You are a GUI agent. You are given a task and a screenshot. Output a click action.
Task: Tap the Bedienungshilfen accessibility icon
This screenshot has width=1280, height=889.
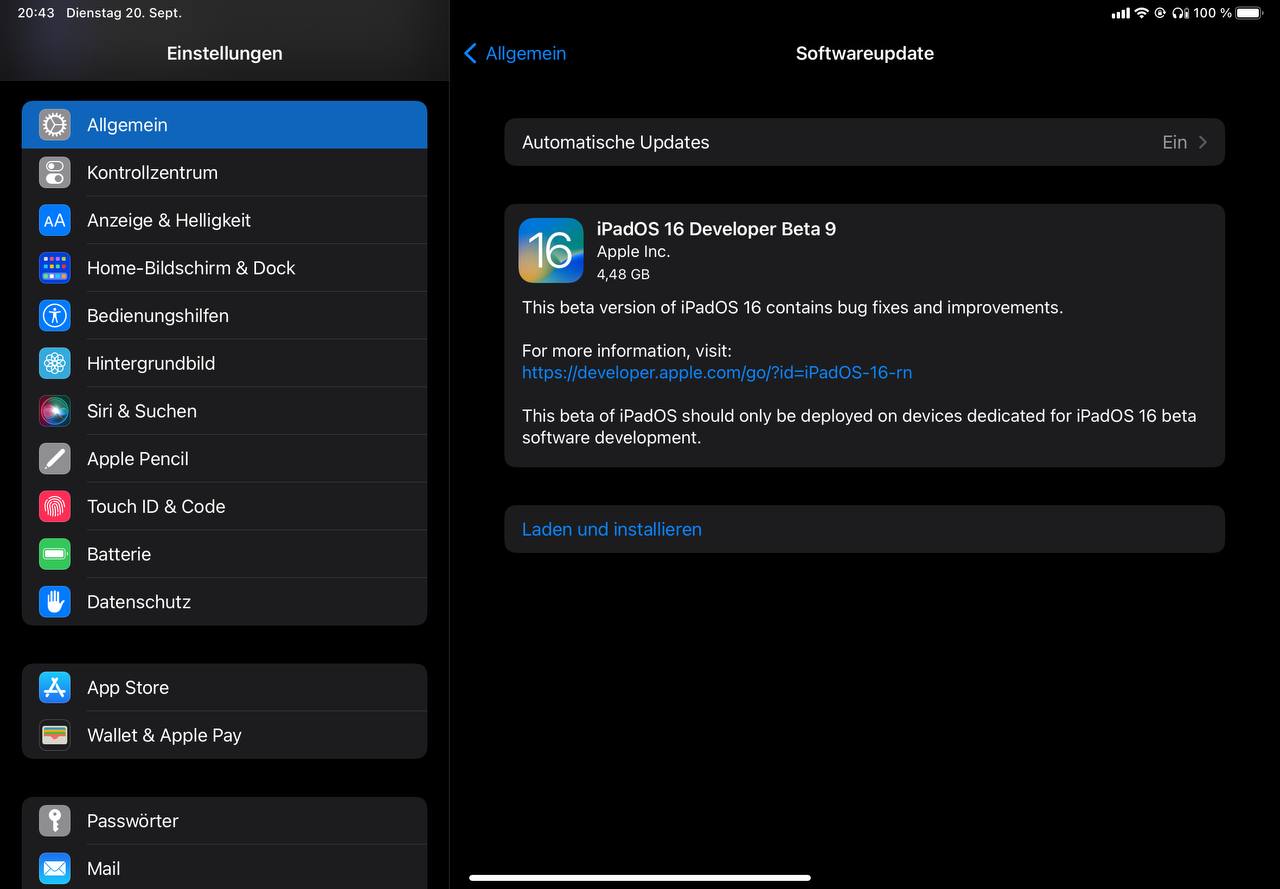[x=55, y=315]
